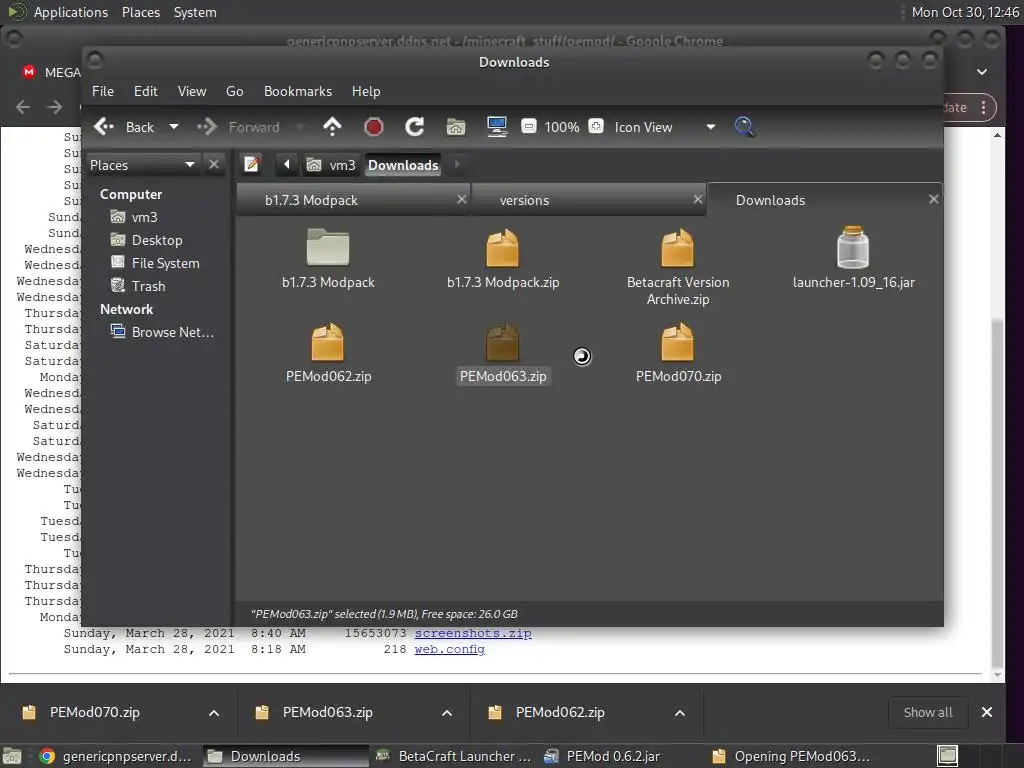The image size is (1024, 768).
Task: Go up to the parent folder
Action: pos(332,127)
